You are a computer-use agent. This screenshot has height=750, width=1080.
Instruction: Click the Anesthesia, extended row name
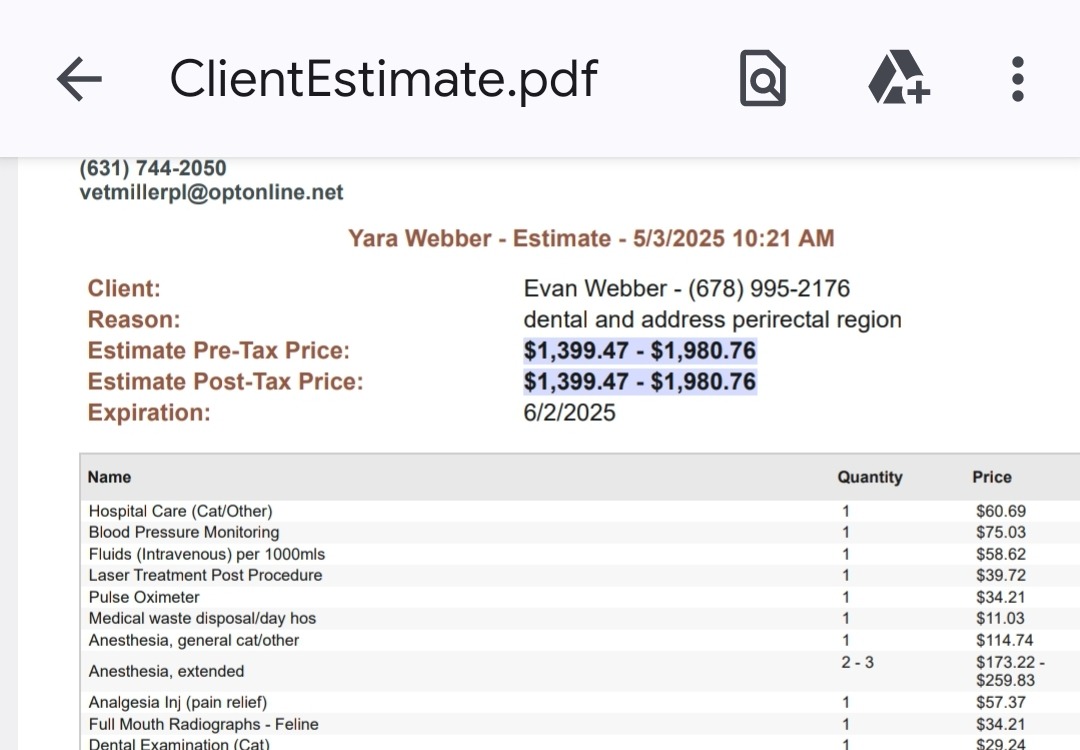166,671
